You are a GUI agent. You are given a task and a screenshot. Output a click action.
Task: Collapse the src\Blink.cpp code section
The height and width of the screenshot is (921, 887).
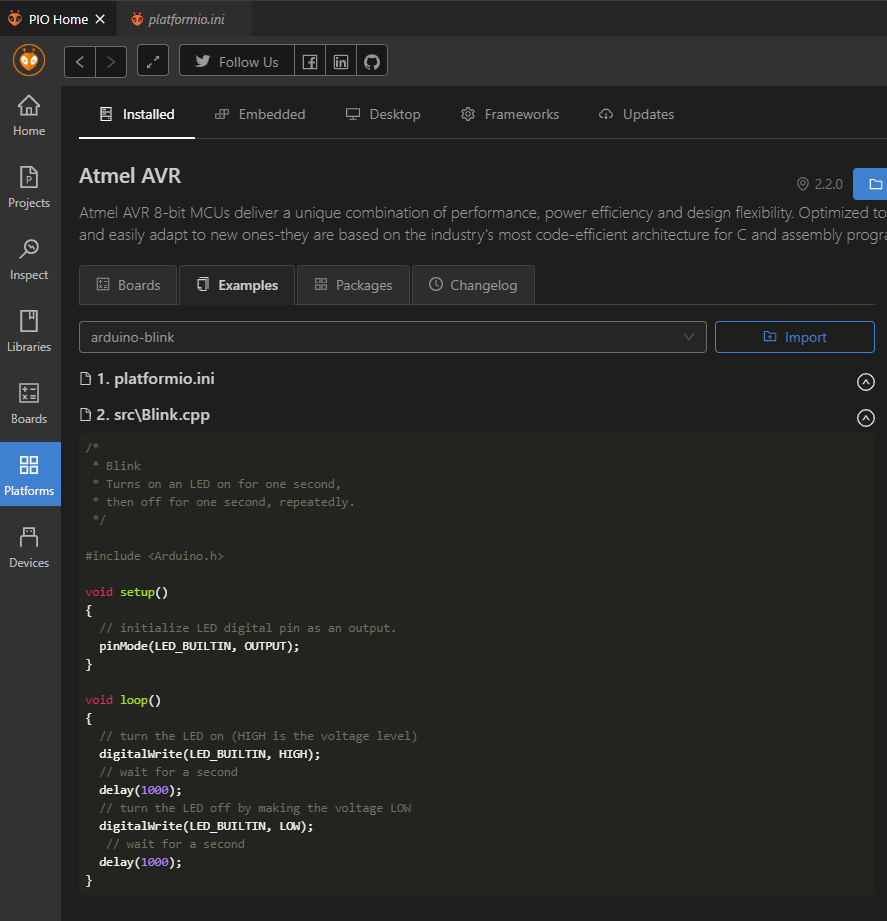[x=866, y=418]
